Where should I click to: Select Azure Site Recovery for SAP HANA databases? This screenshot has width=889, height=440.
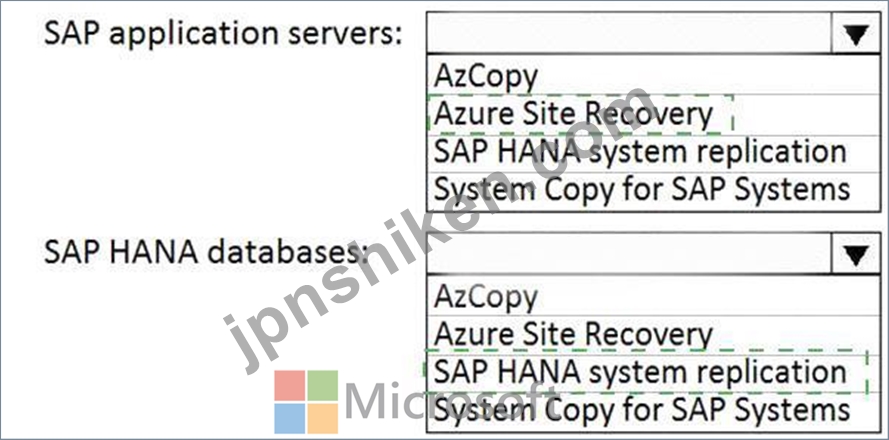[x=652, y=335]
